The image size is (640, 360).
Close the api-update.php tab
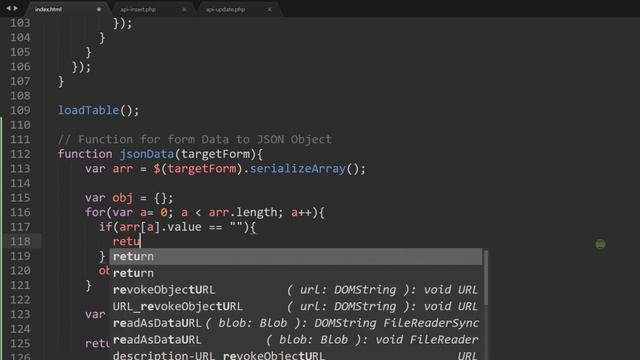pyautogui.click(x=269, y=9)
